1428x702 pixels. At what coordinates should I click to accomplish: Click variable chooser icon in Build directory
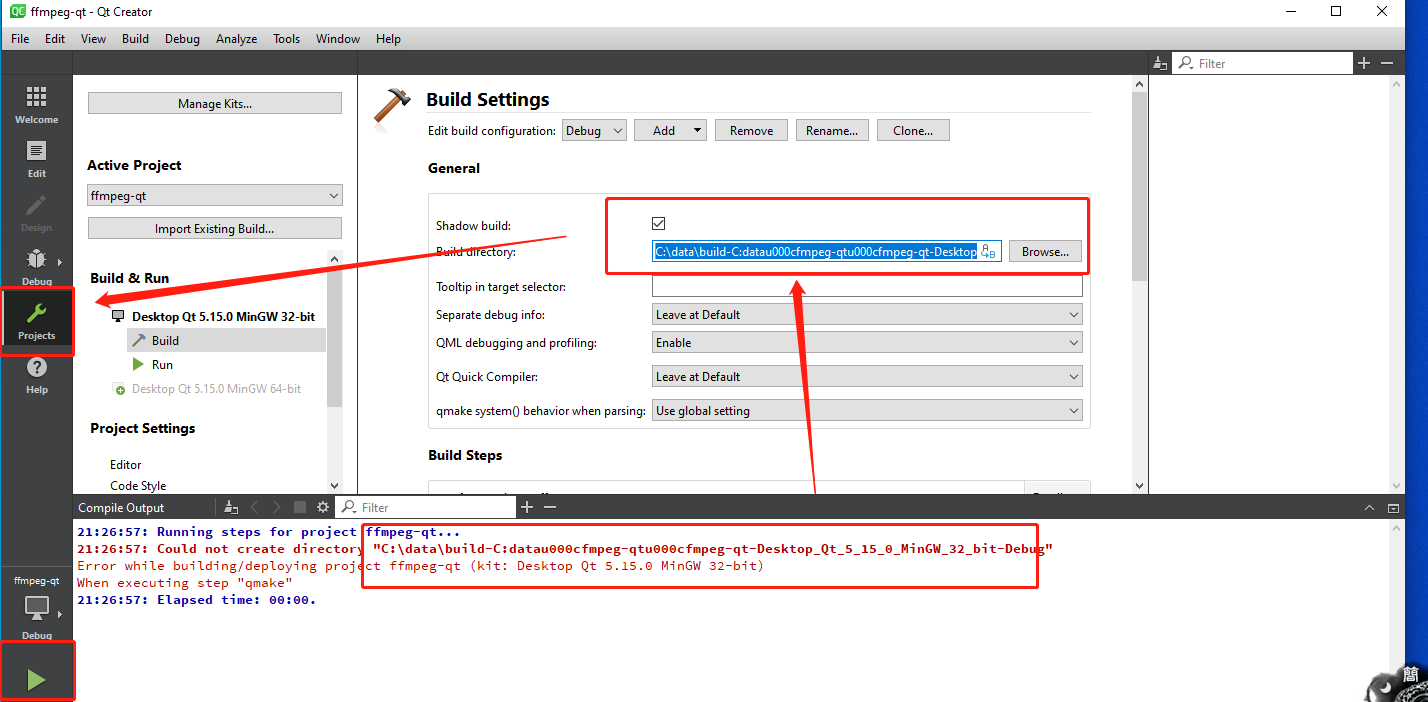[x=988, y=252]
